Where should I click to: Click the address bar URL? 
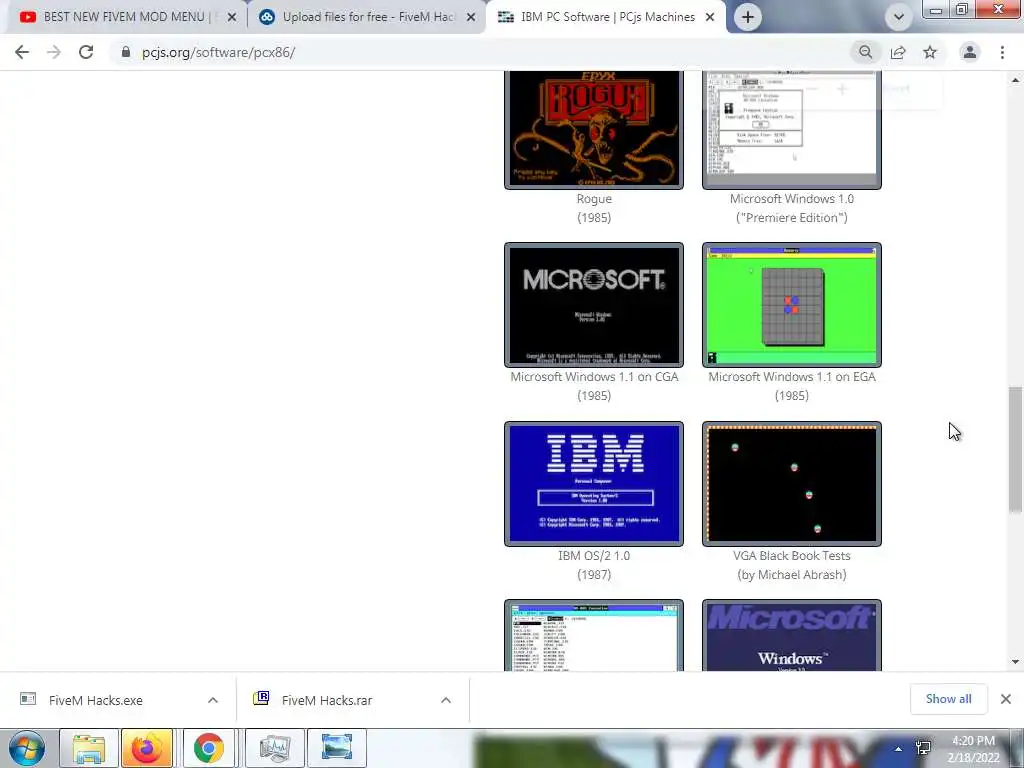[218, 52]
